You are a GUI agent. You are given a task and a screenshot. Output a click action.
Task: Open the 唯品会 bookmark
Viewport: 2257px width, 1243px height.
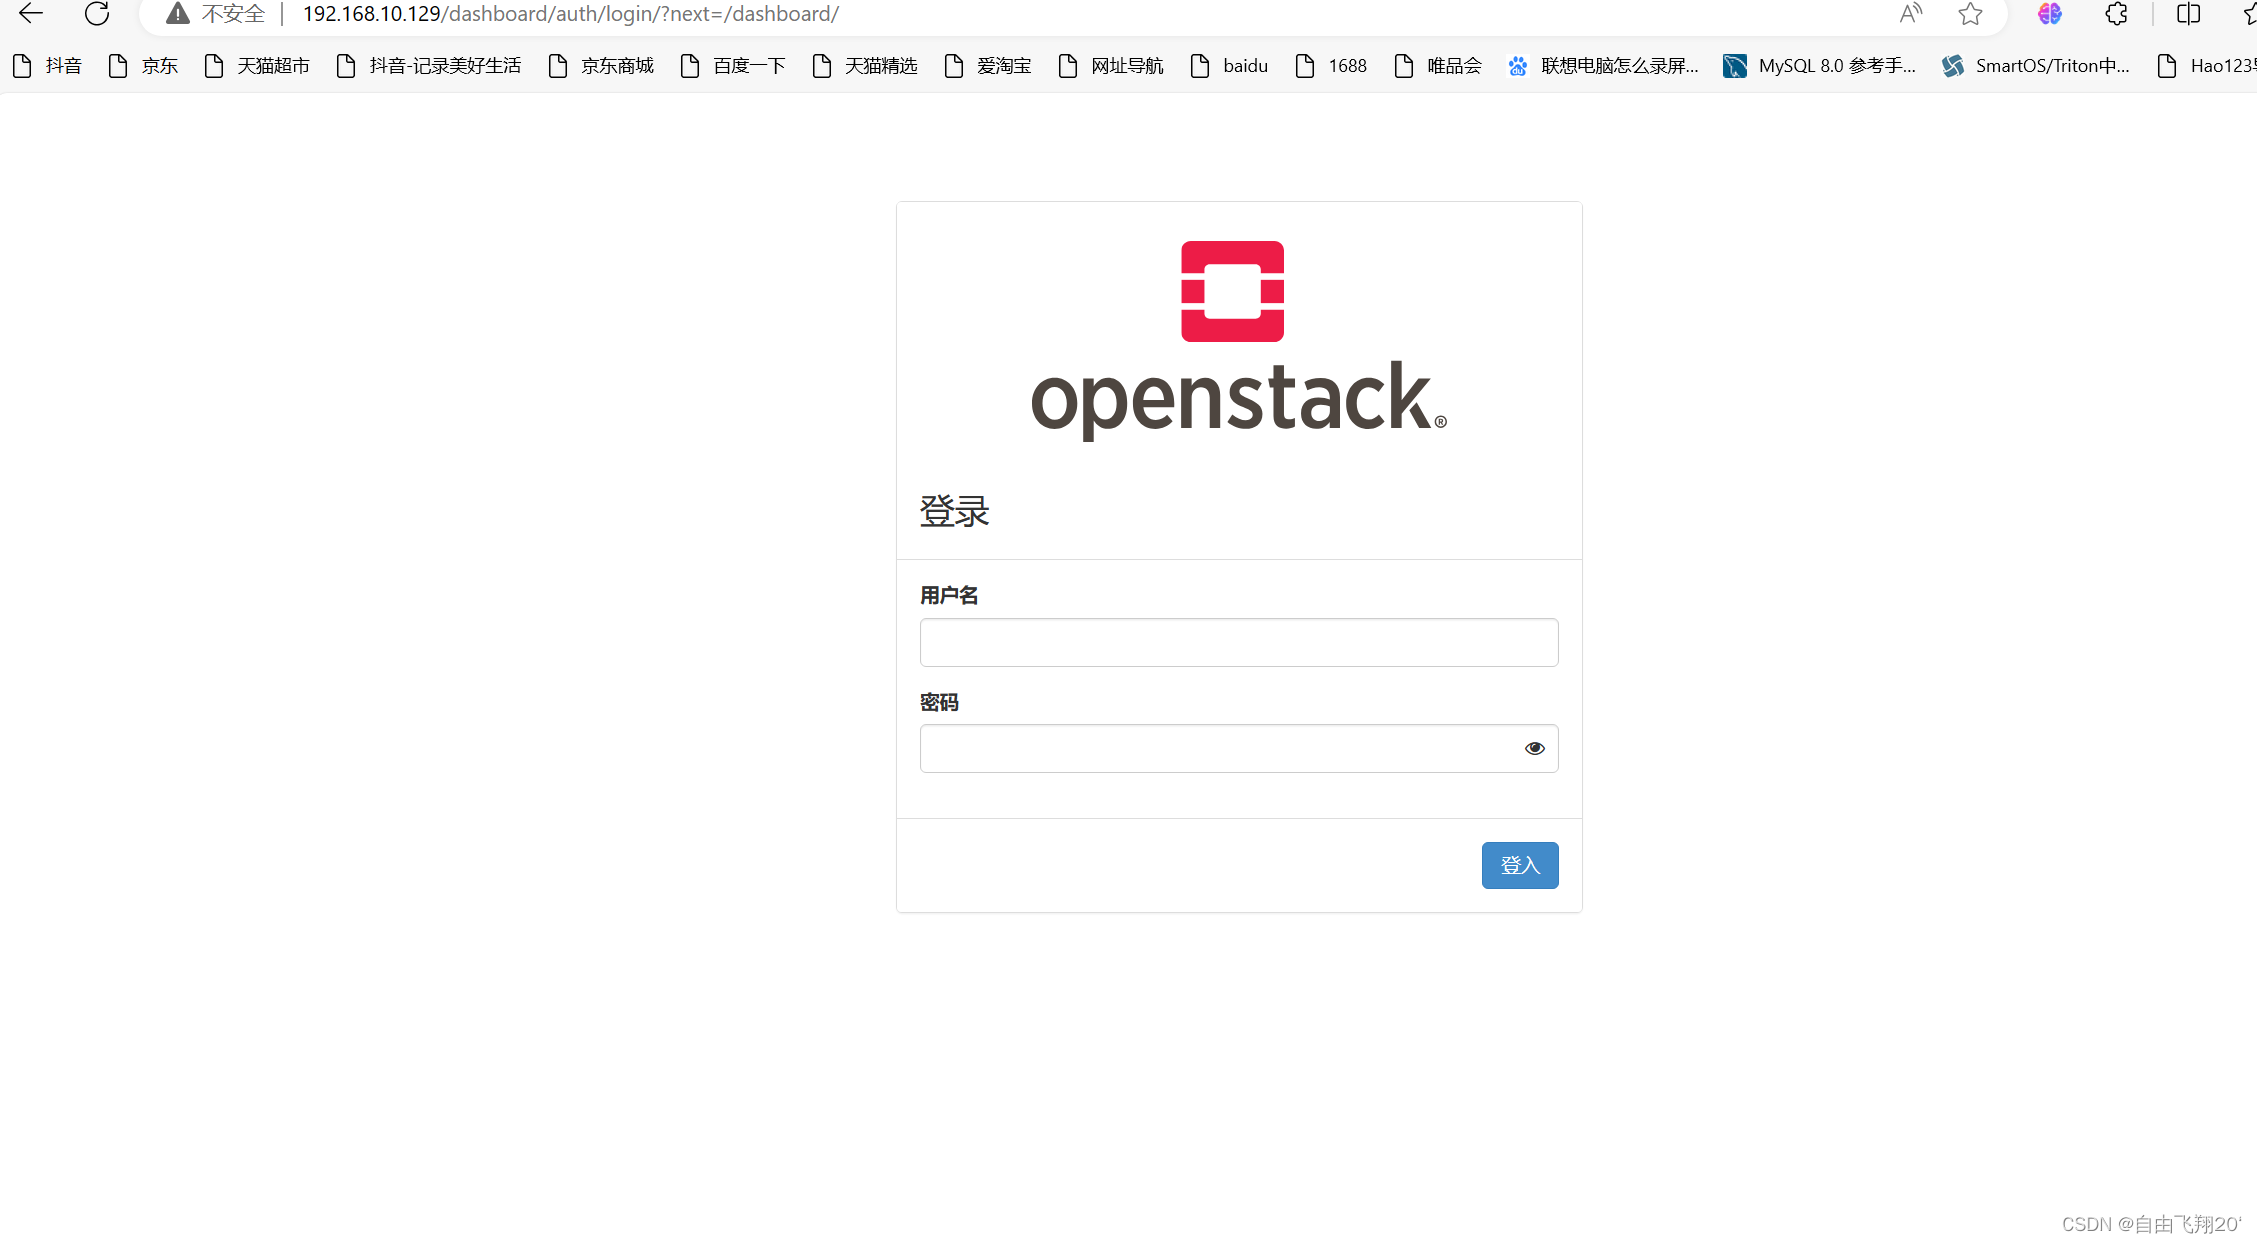point(1453,65)
